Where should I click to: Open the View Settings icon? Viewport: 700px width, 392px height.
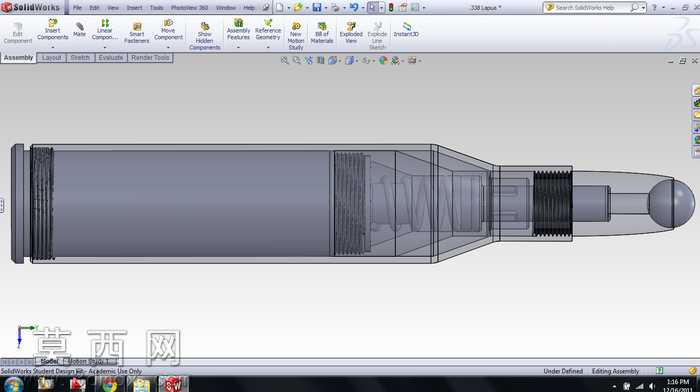point(412,60)
